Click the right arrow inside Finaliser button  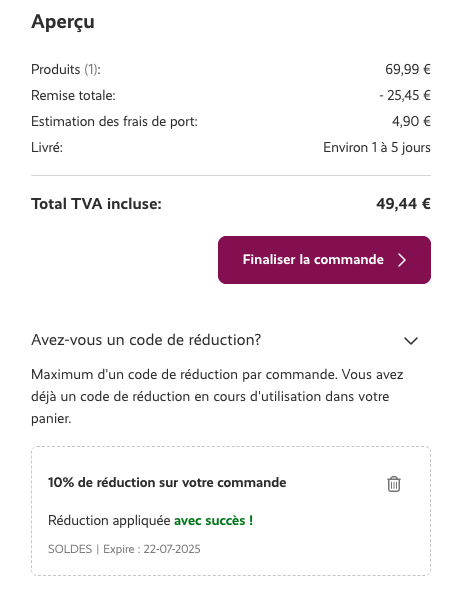click(x=402, y=260)
